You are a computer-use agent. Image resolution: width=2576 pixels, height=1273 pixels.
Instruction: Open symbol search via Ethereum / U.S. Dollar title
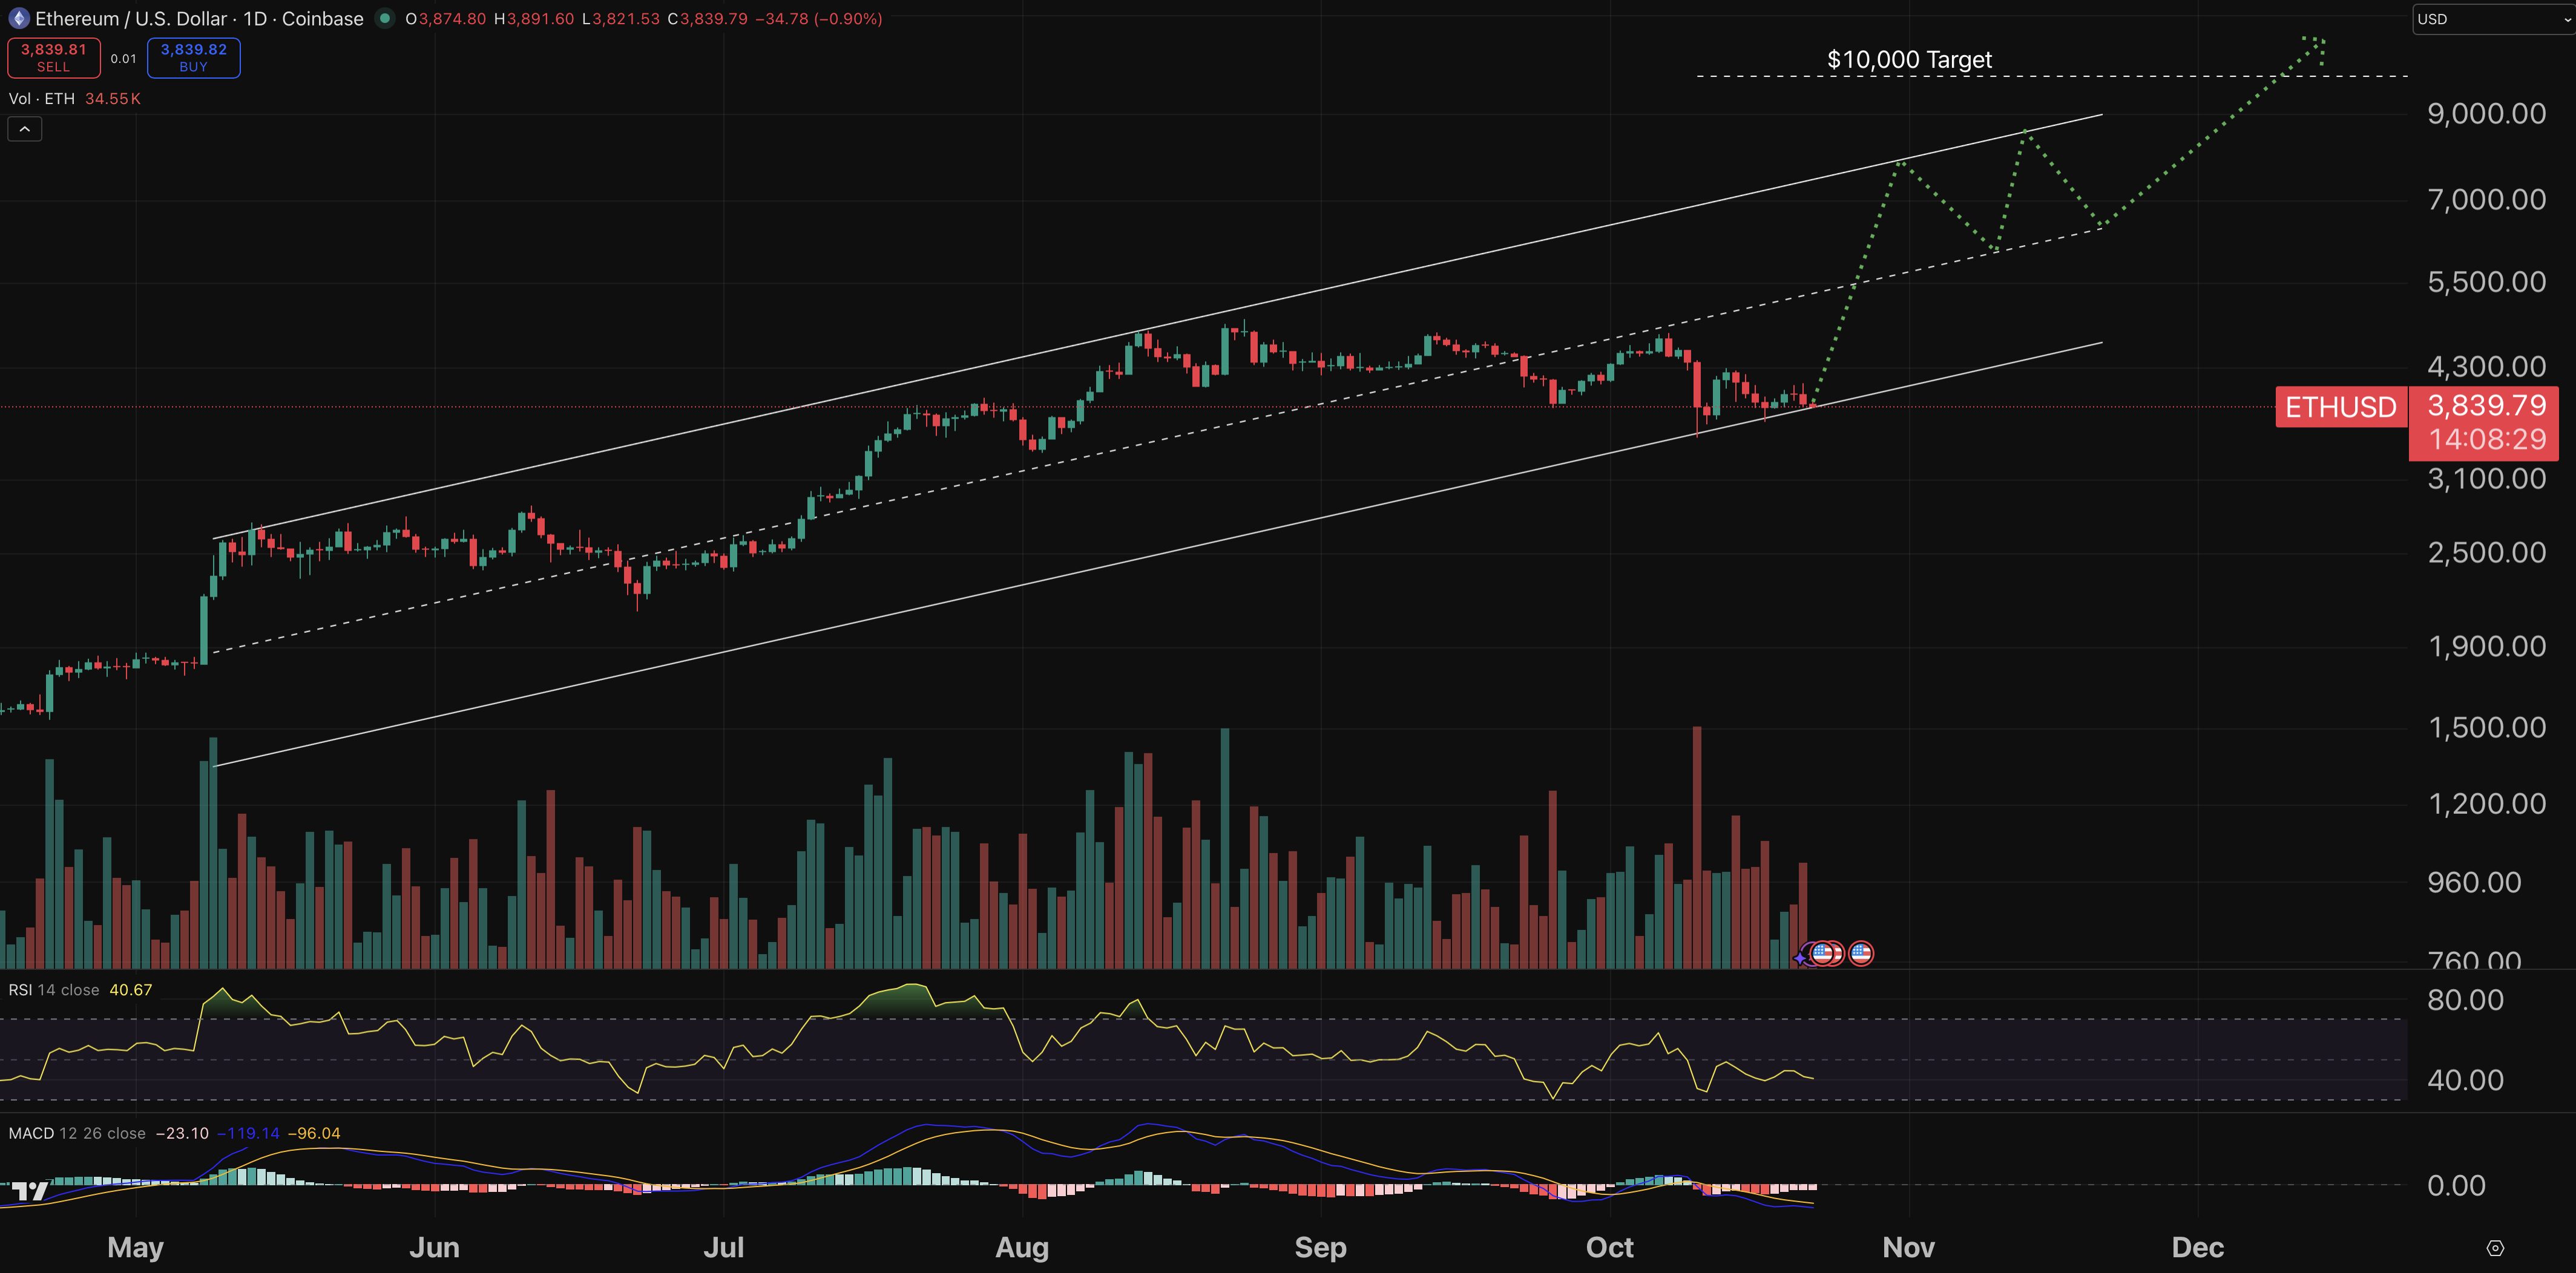(114, 18)
